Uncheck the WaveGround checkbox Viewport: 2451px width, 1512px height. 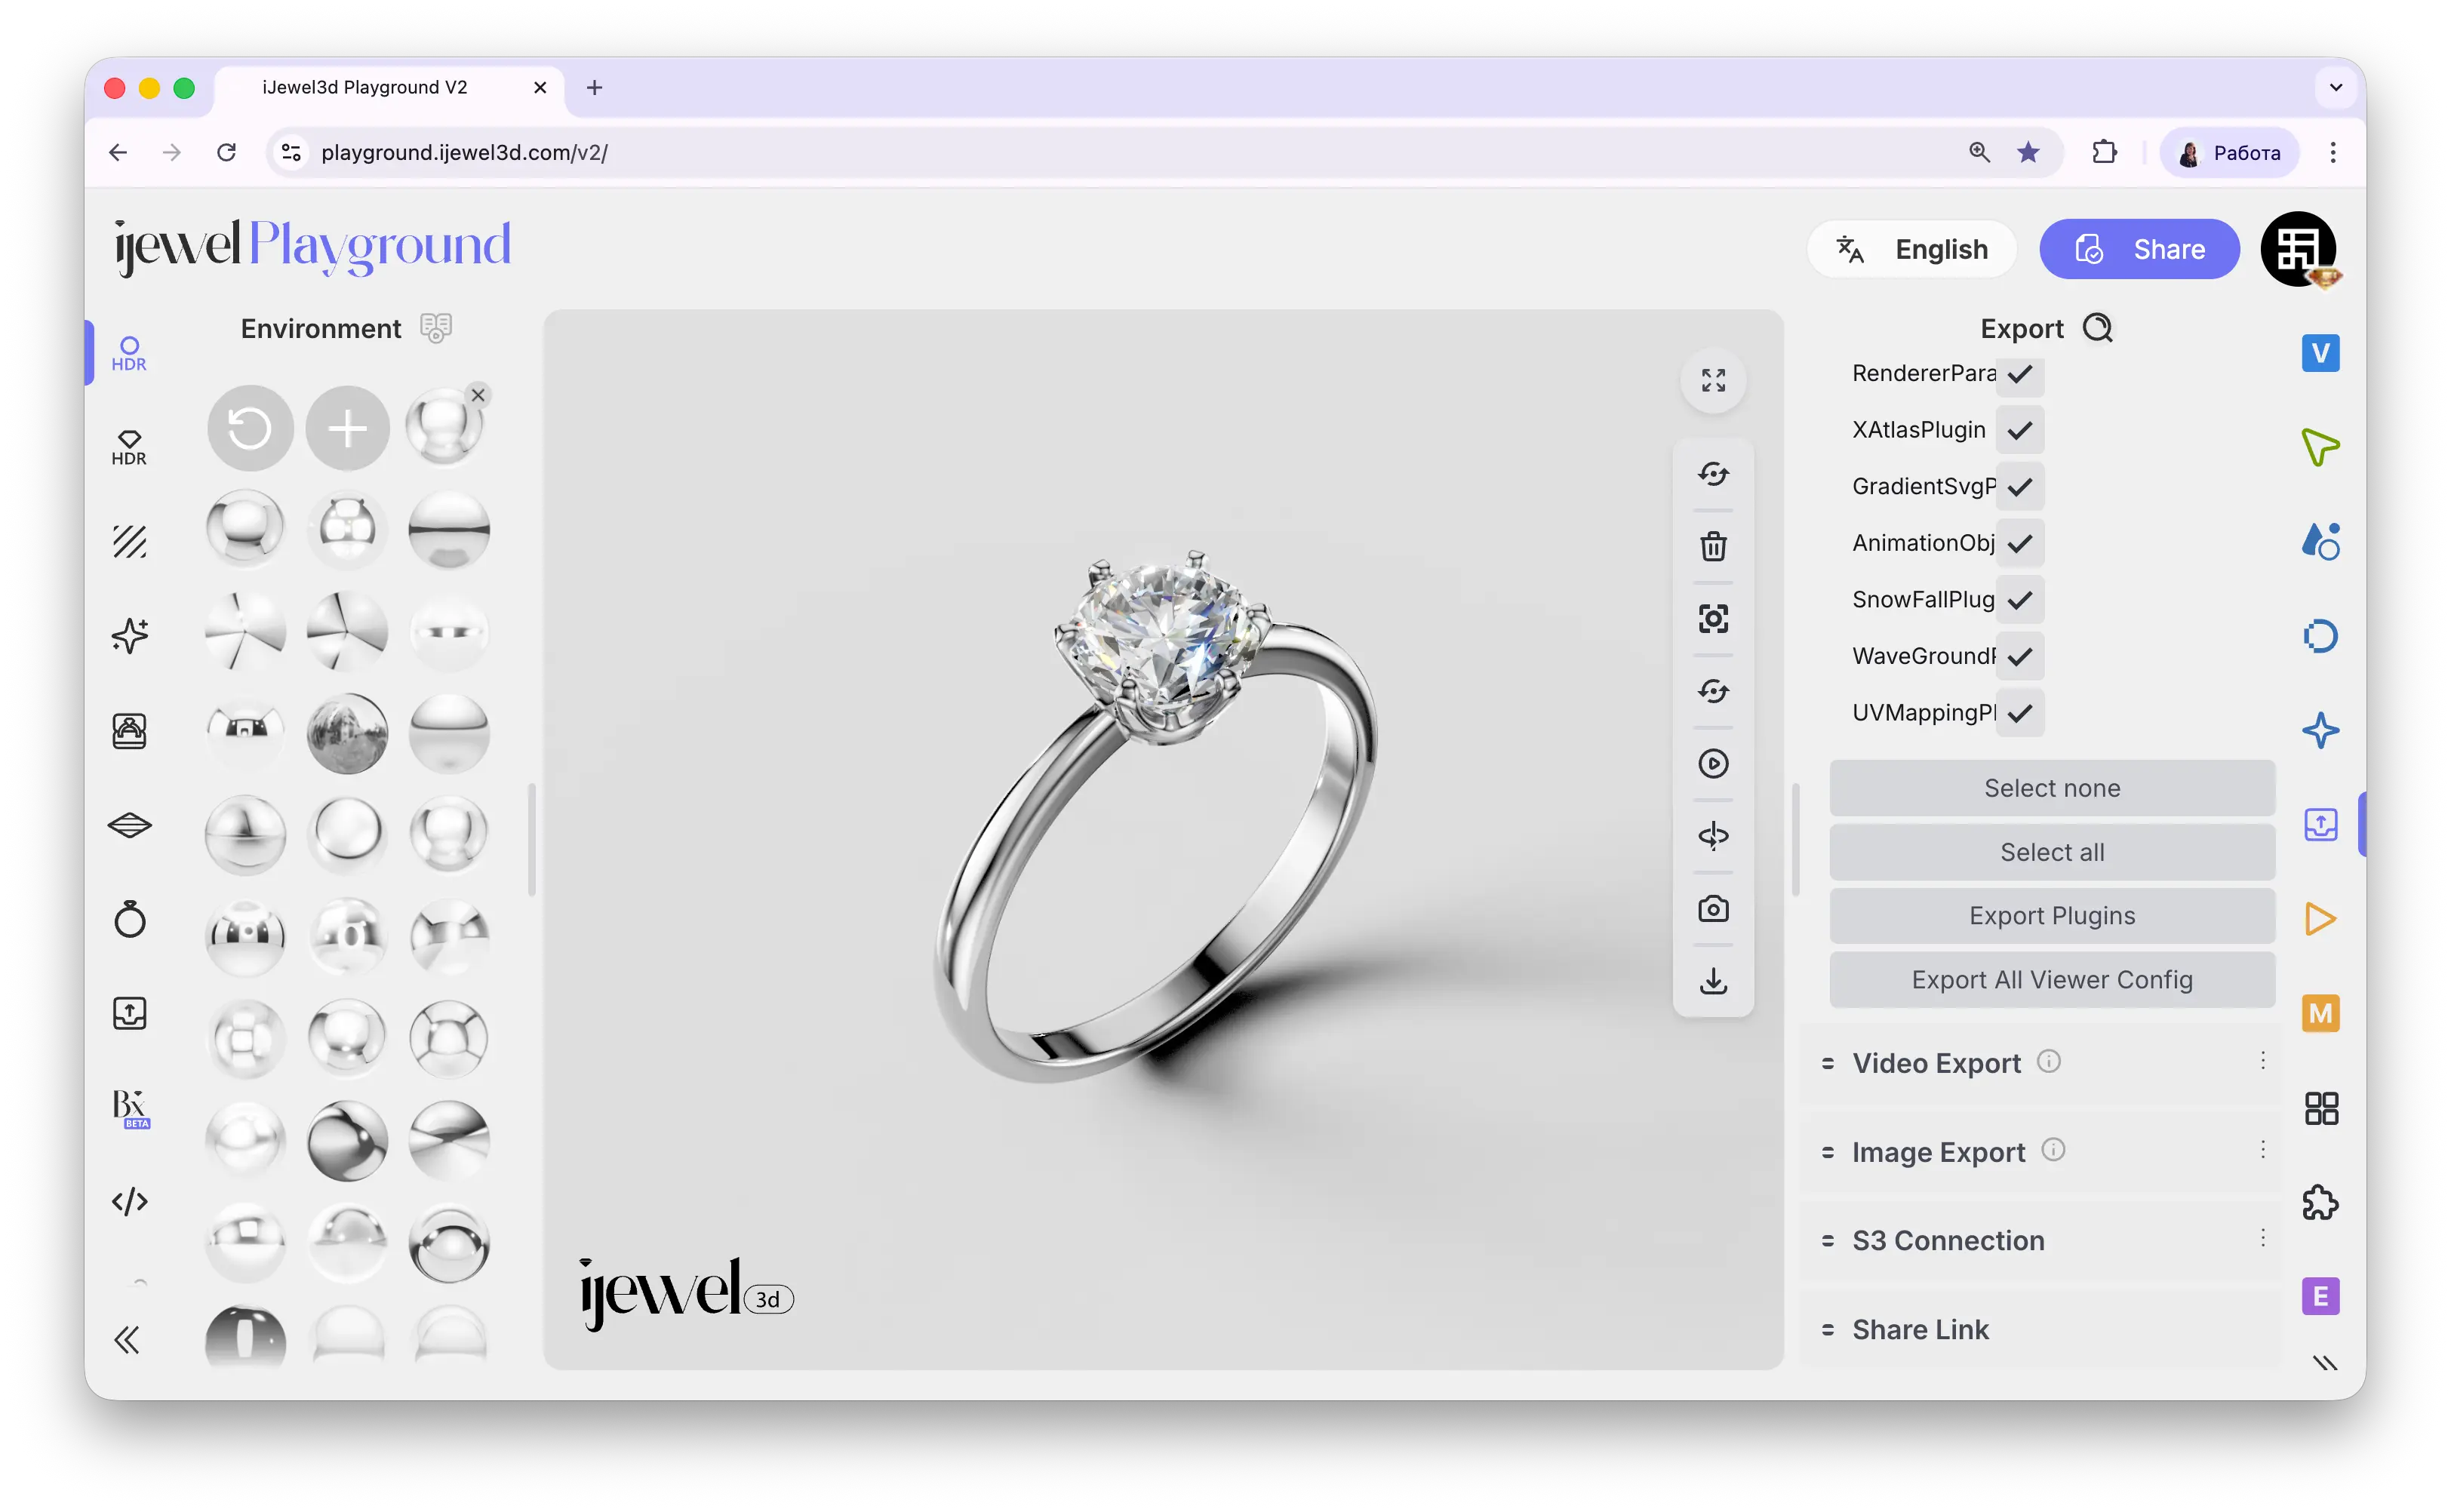click(x=2020, y=656)
